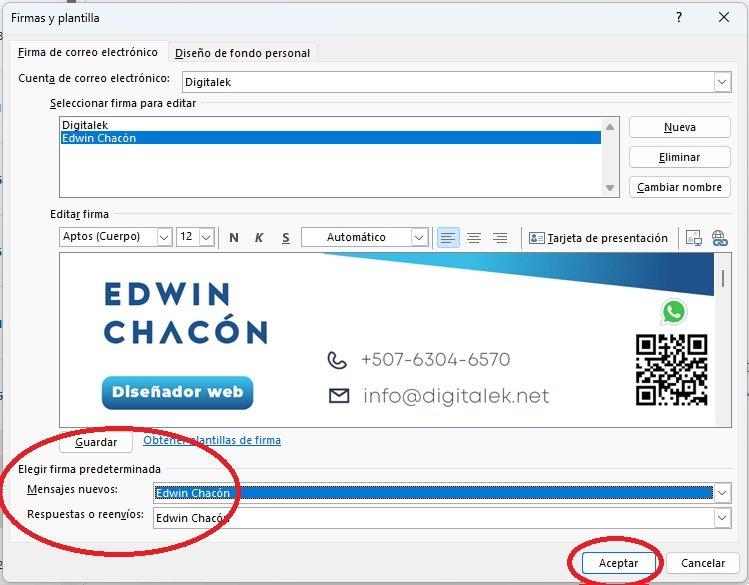Open the help question mark
This screenshot has height=585, width=749.
point(679,18)
